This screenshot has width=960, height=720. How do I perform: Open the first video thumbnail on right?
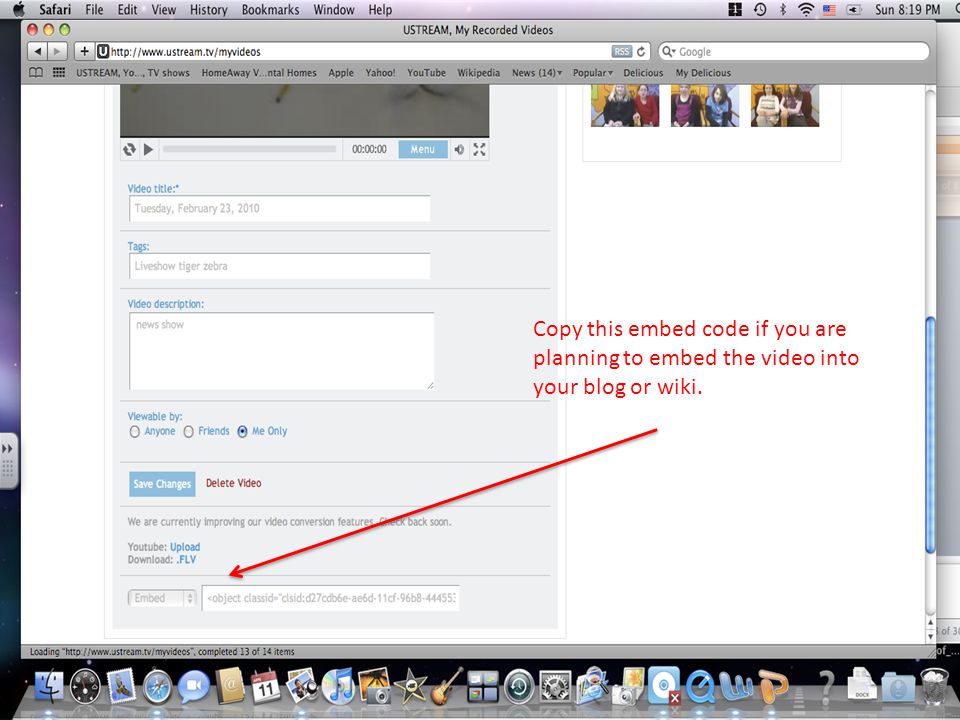(x=625, y=106)
